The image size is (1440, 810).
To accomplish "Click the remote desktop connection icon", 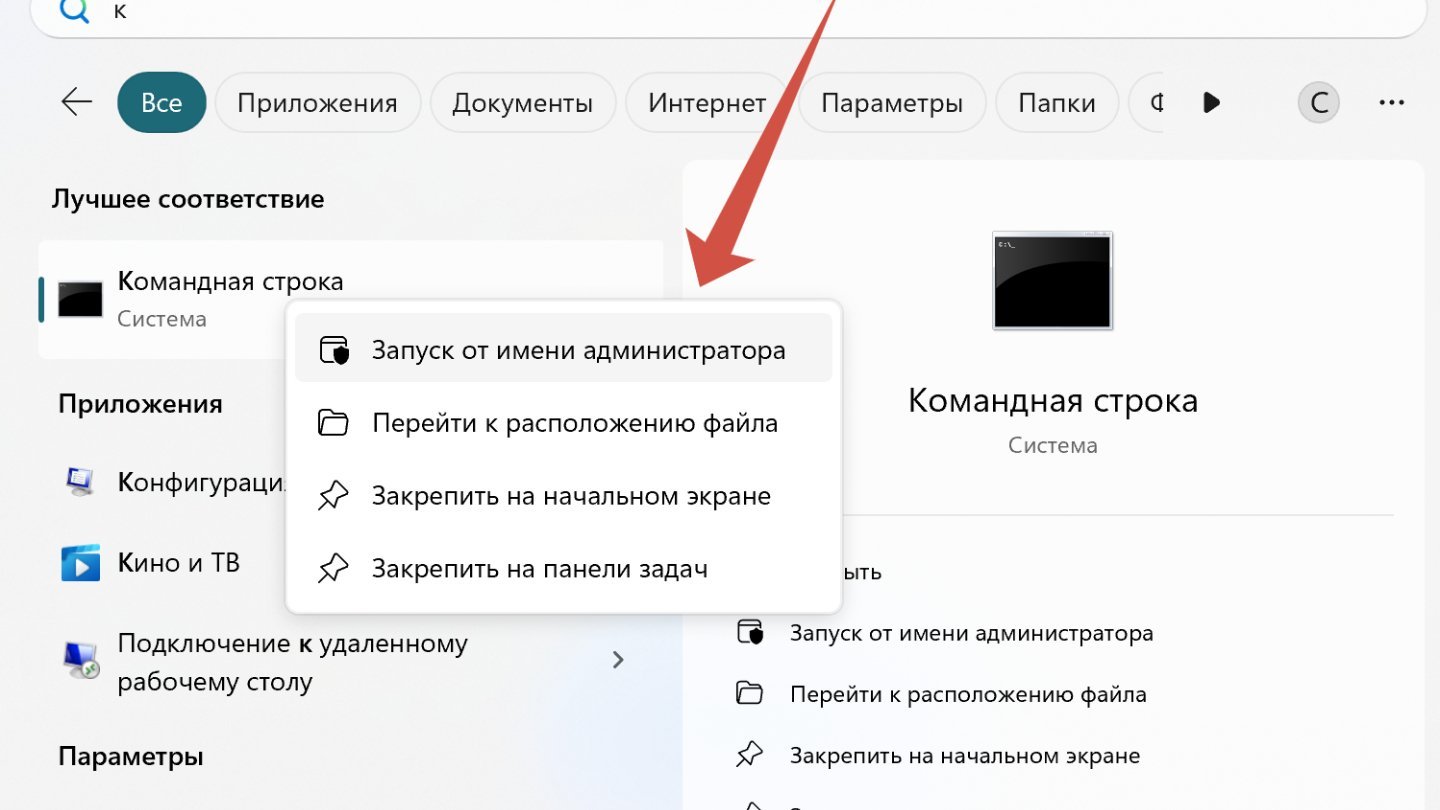I will tap(81, 662).
